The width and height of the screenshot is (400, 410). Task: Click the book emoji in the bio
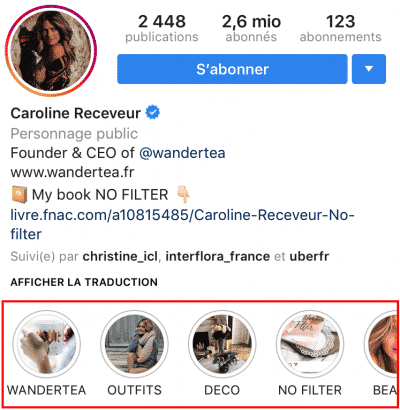(19, 195)
